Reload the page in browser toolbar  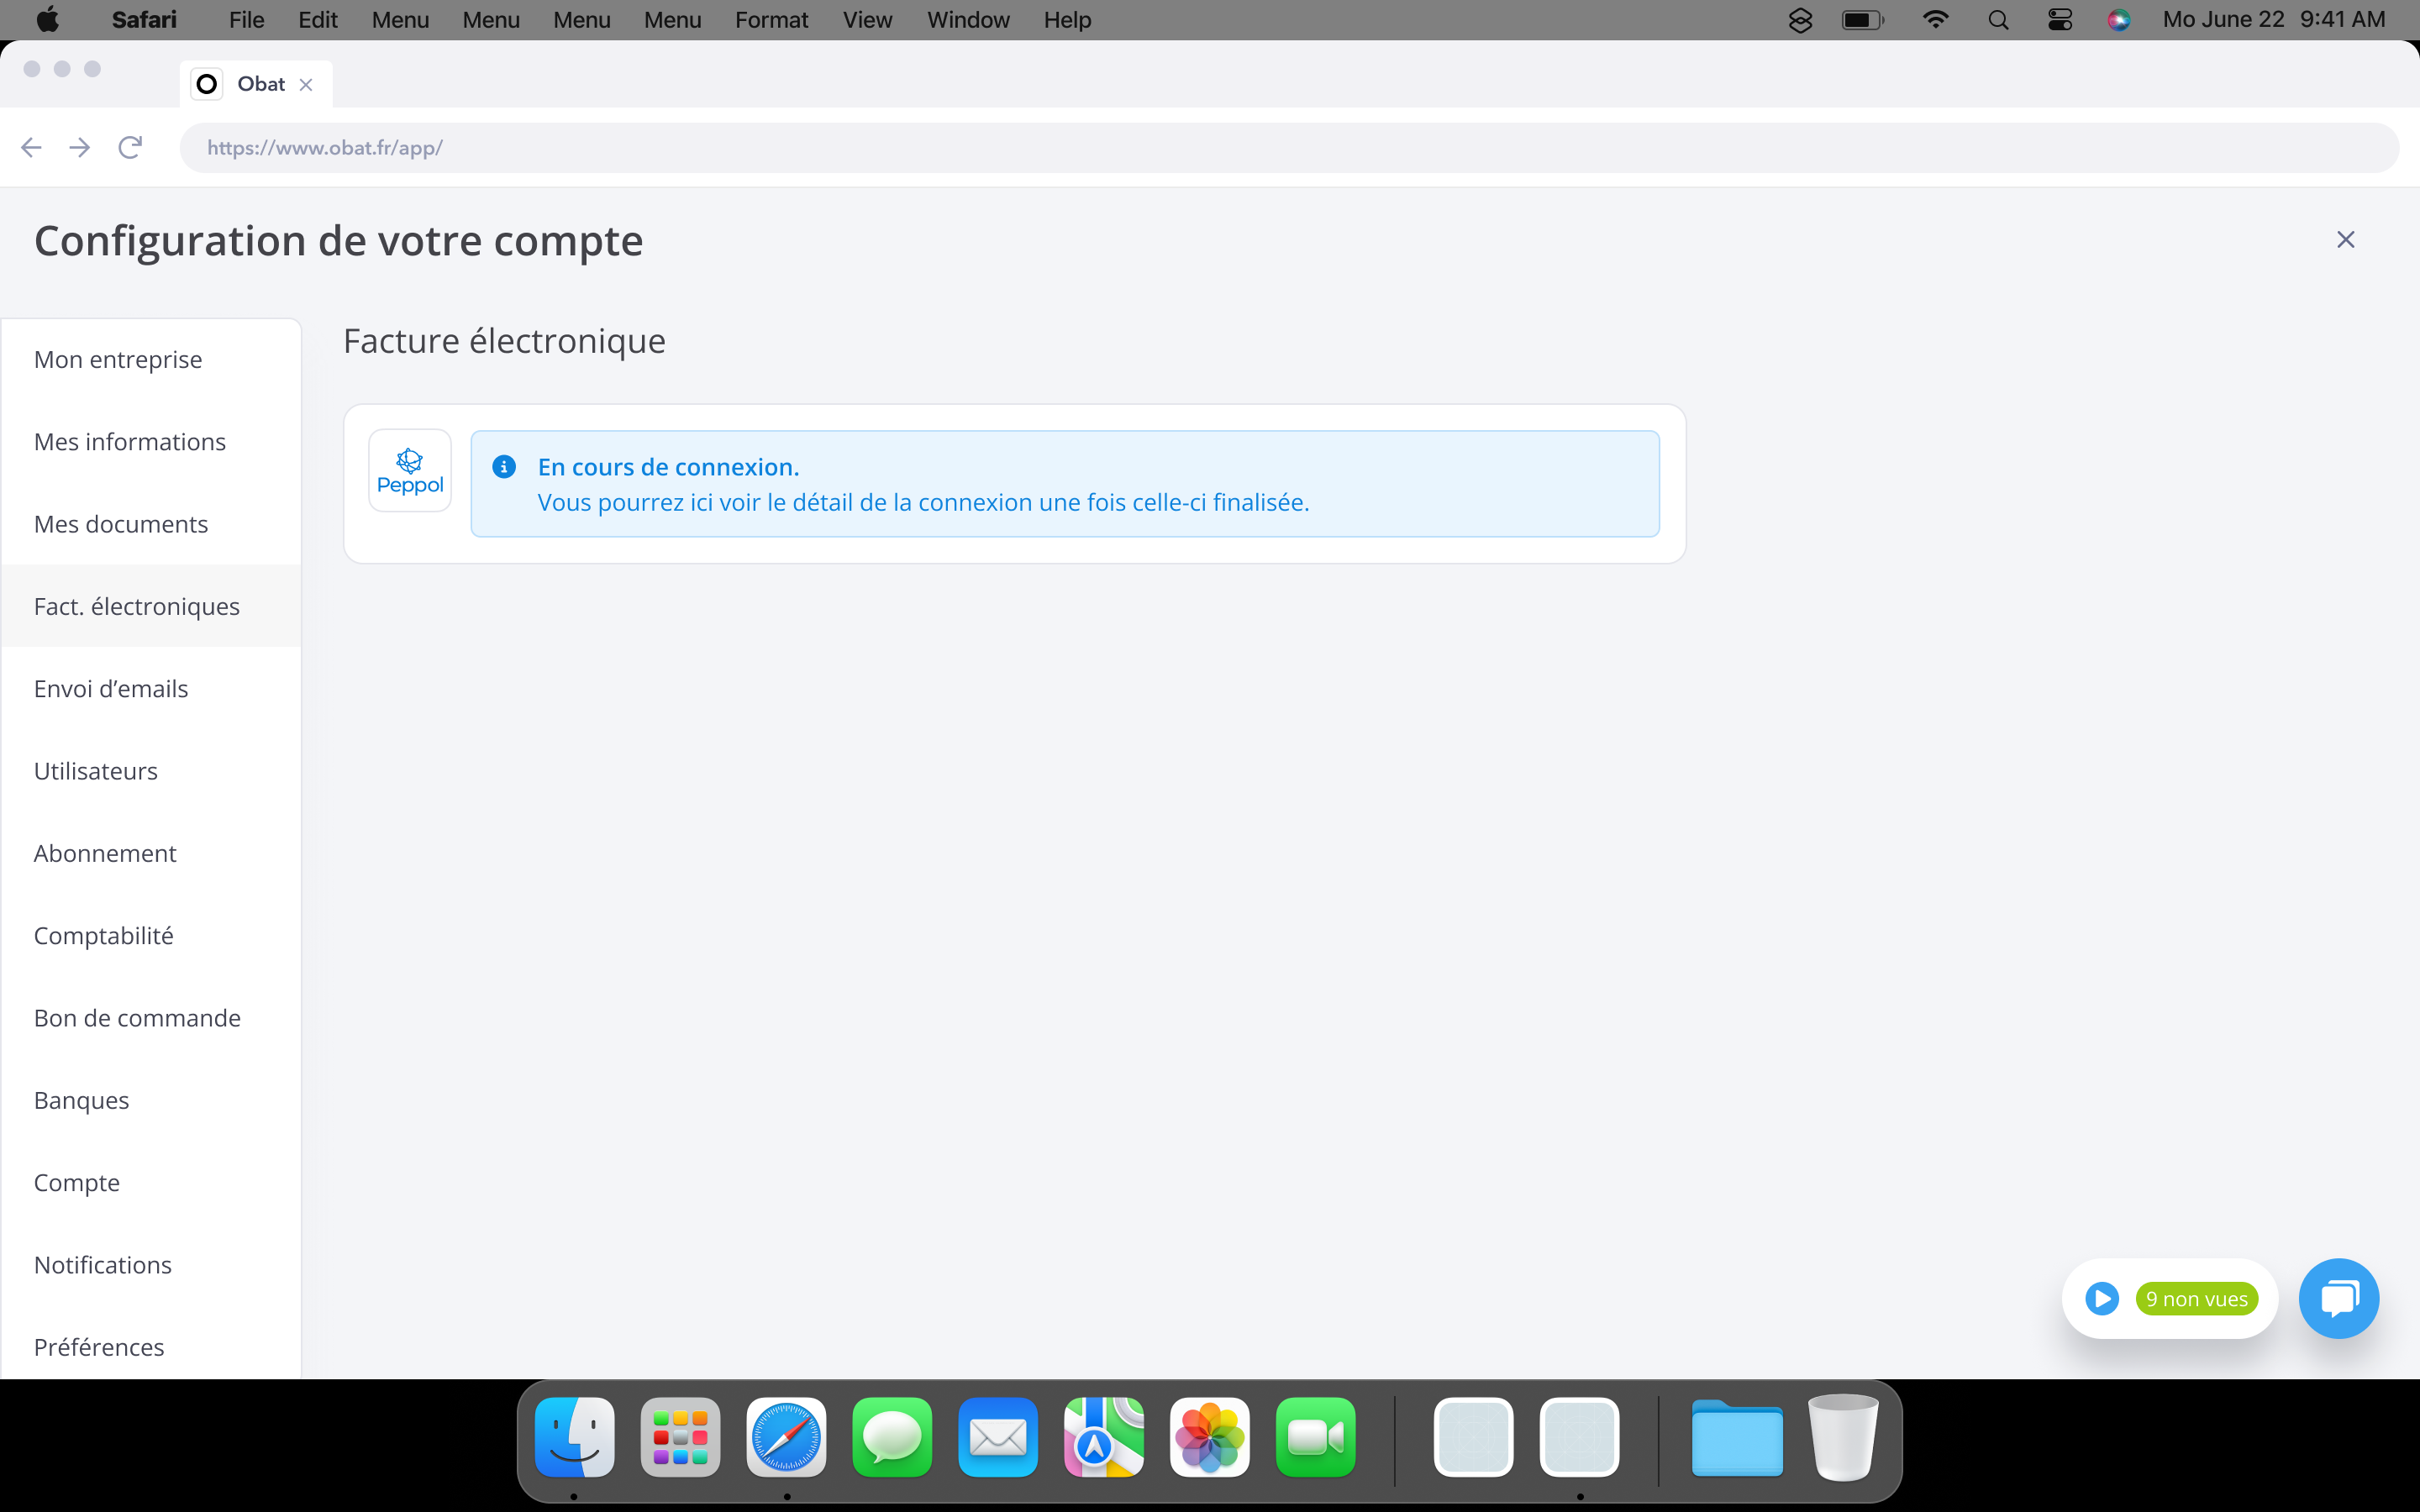tap(130, 148)
